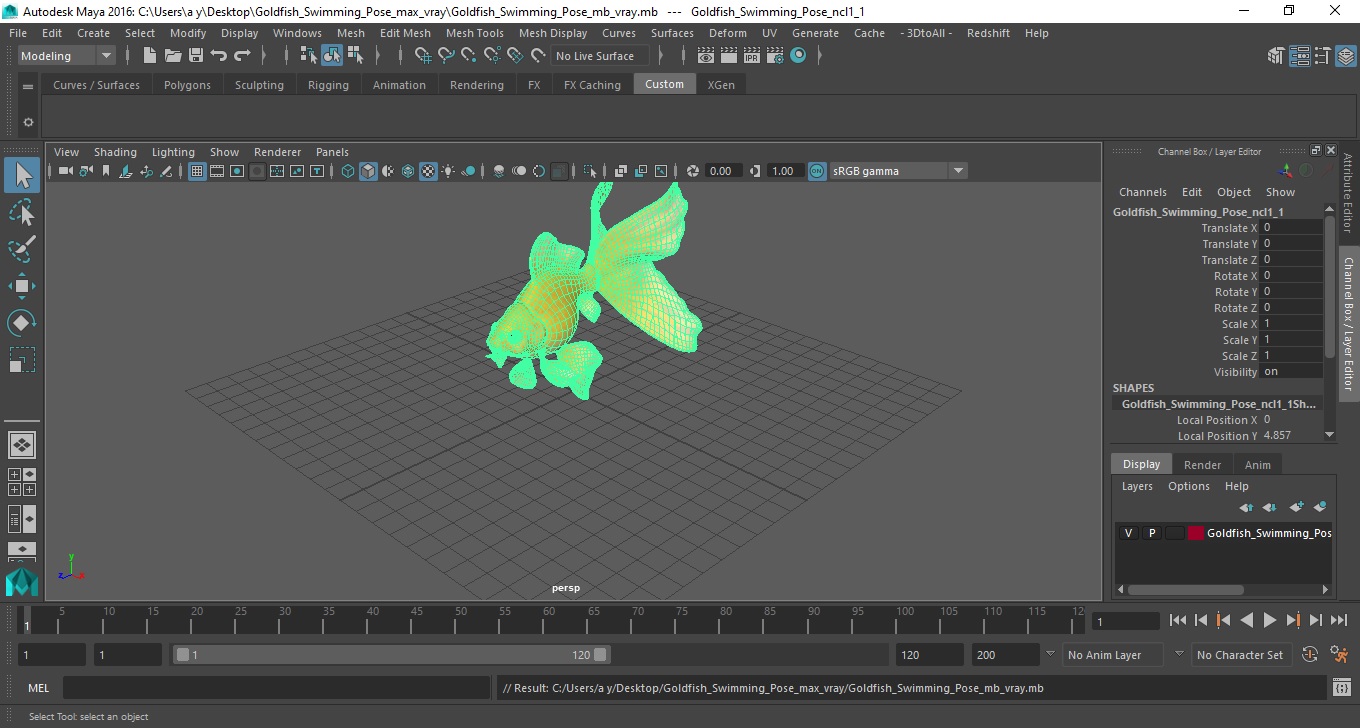Toggle viewport Grid display
Image resolution: width=1360 pixels, height=728 pixels.
coord(197,171)
